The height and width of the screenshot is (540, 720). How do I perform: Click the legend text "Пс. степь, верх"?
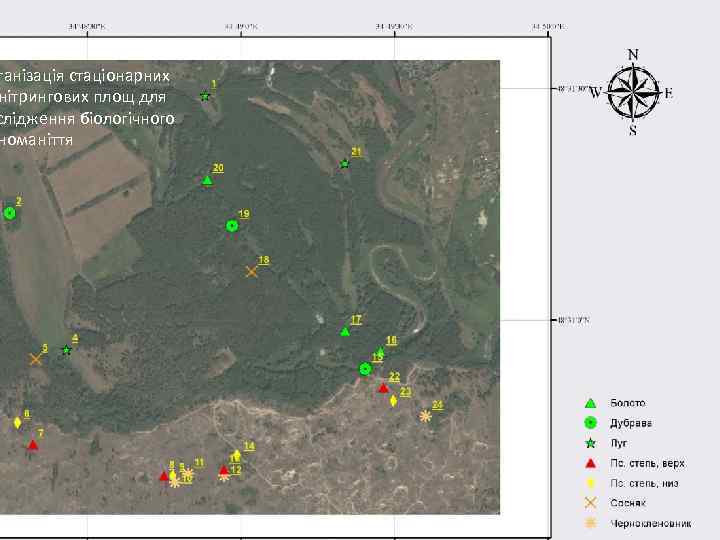(647, 463)
